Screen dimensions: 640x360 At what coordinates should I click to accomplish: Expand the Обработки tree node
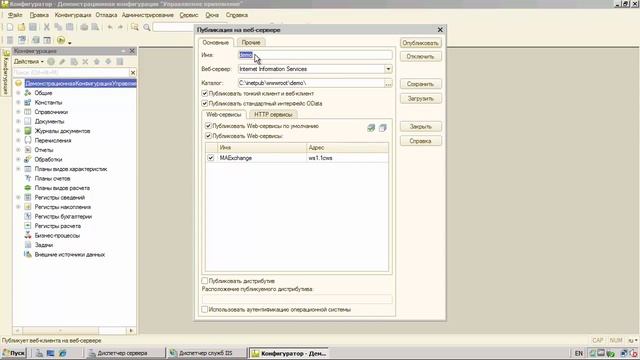(x=18, y=160)
